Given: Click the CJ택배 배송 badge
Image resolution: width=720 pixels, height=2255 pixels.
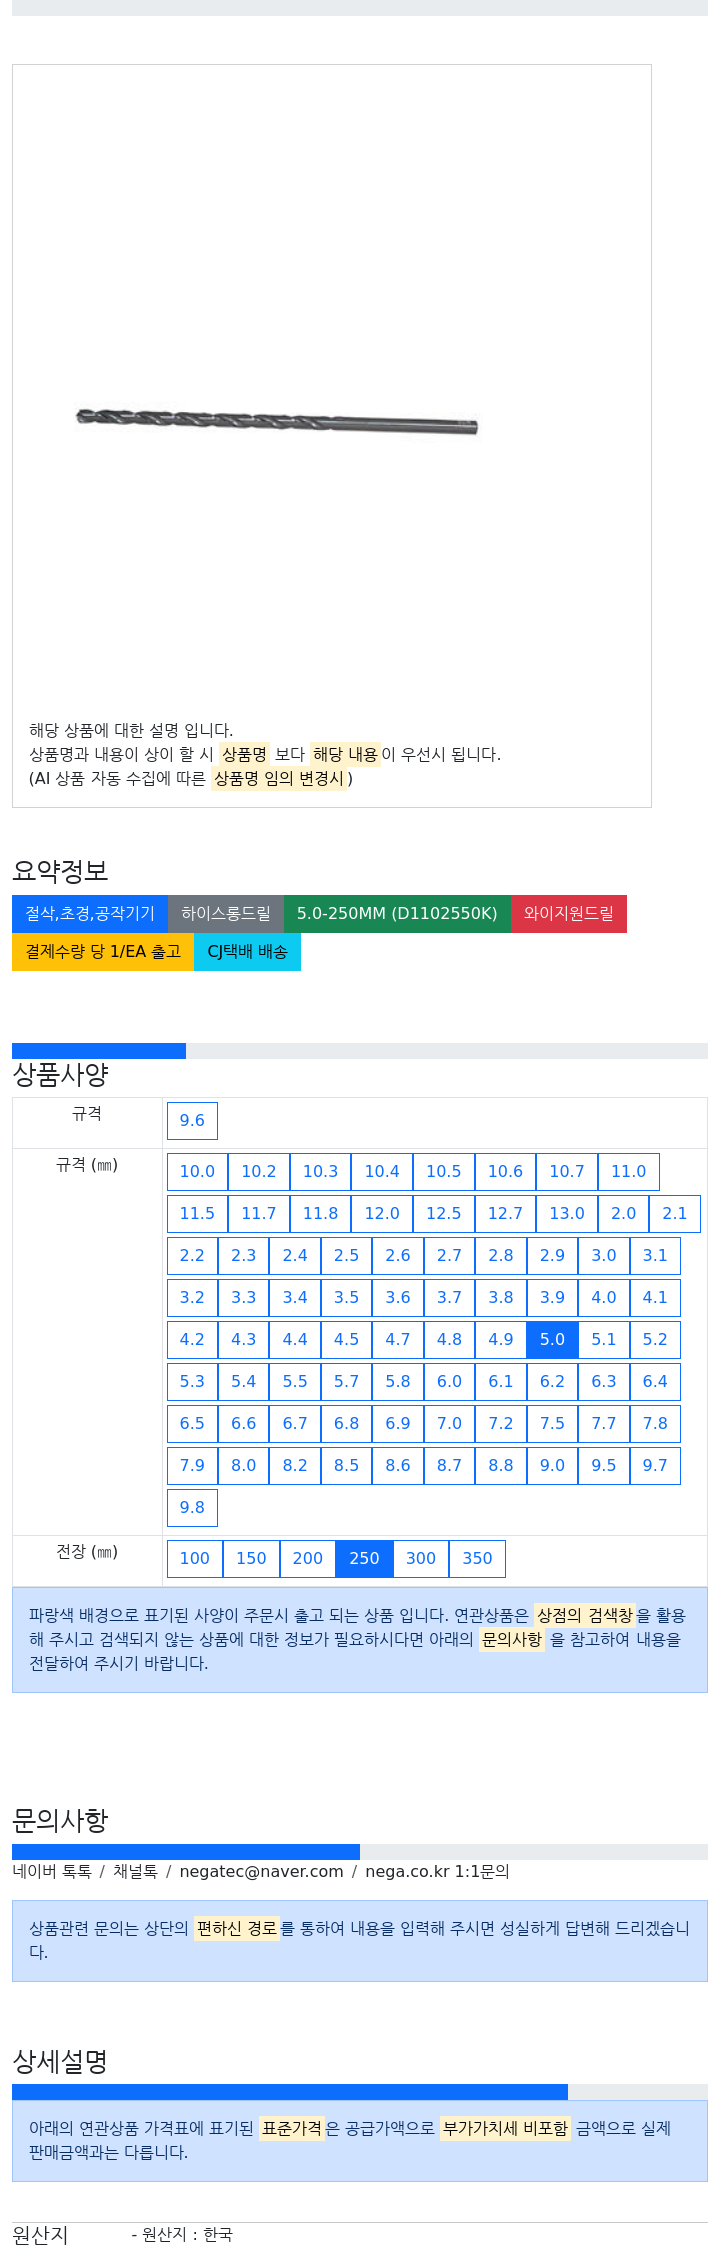Looking at the screenshot, I should (247, 952).
